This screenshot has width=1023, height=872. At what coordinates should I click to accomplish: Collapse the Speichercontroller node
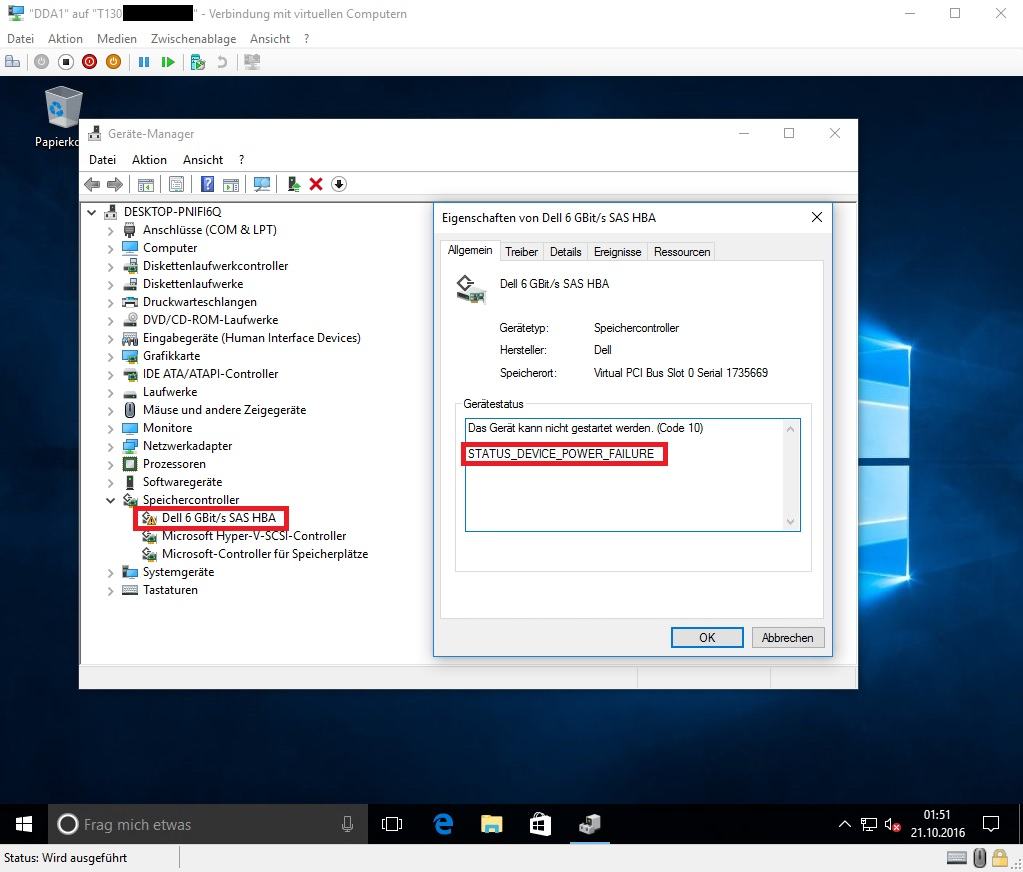[110, 500]
